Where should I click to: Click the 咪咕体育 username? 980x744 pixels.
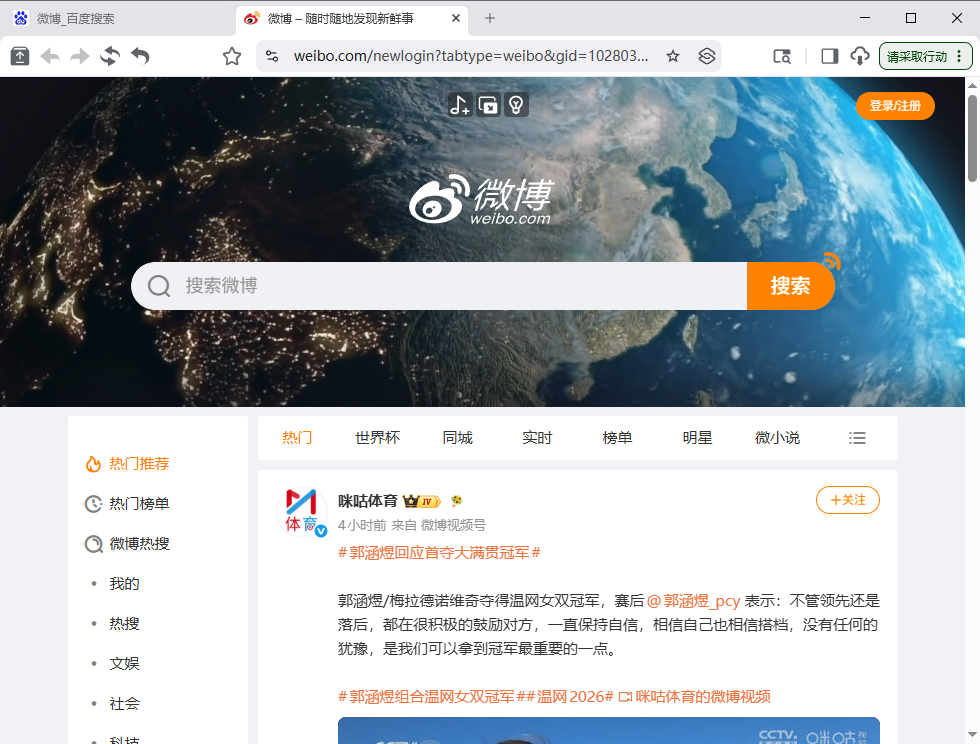[368, 501]
